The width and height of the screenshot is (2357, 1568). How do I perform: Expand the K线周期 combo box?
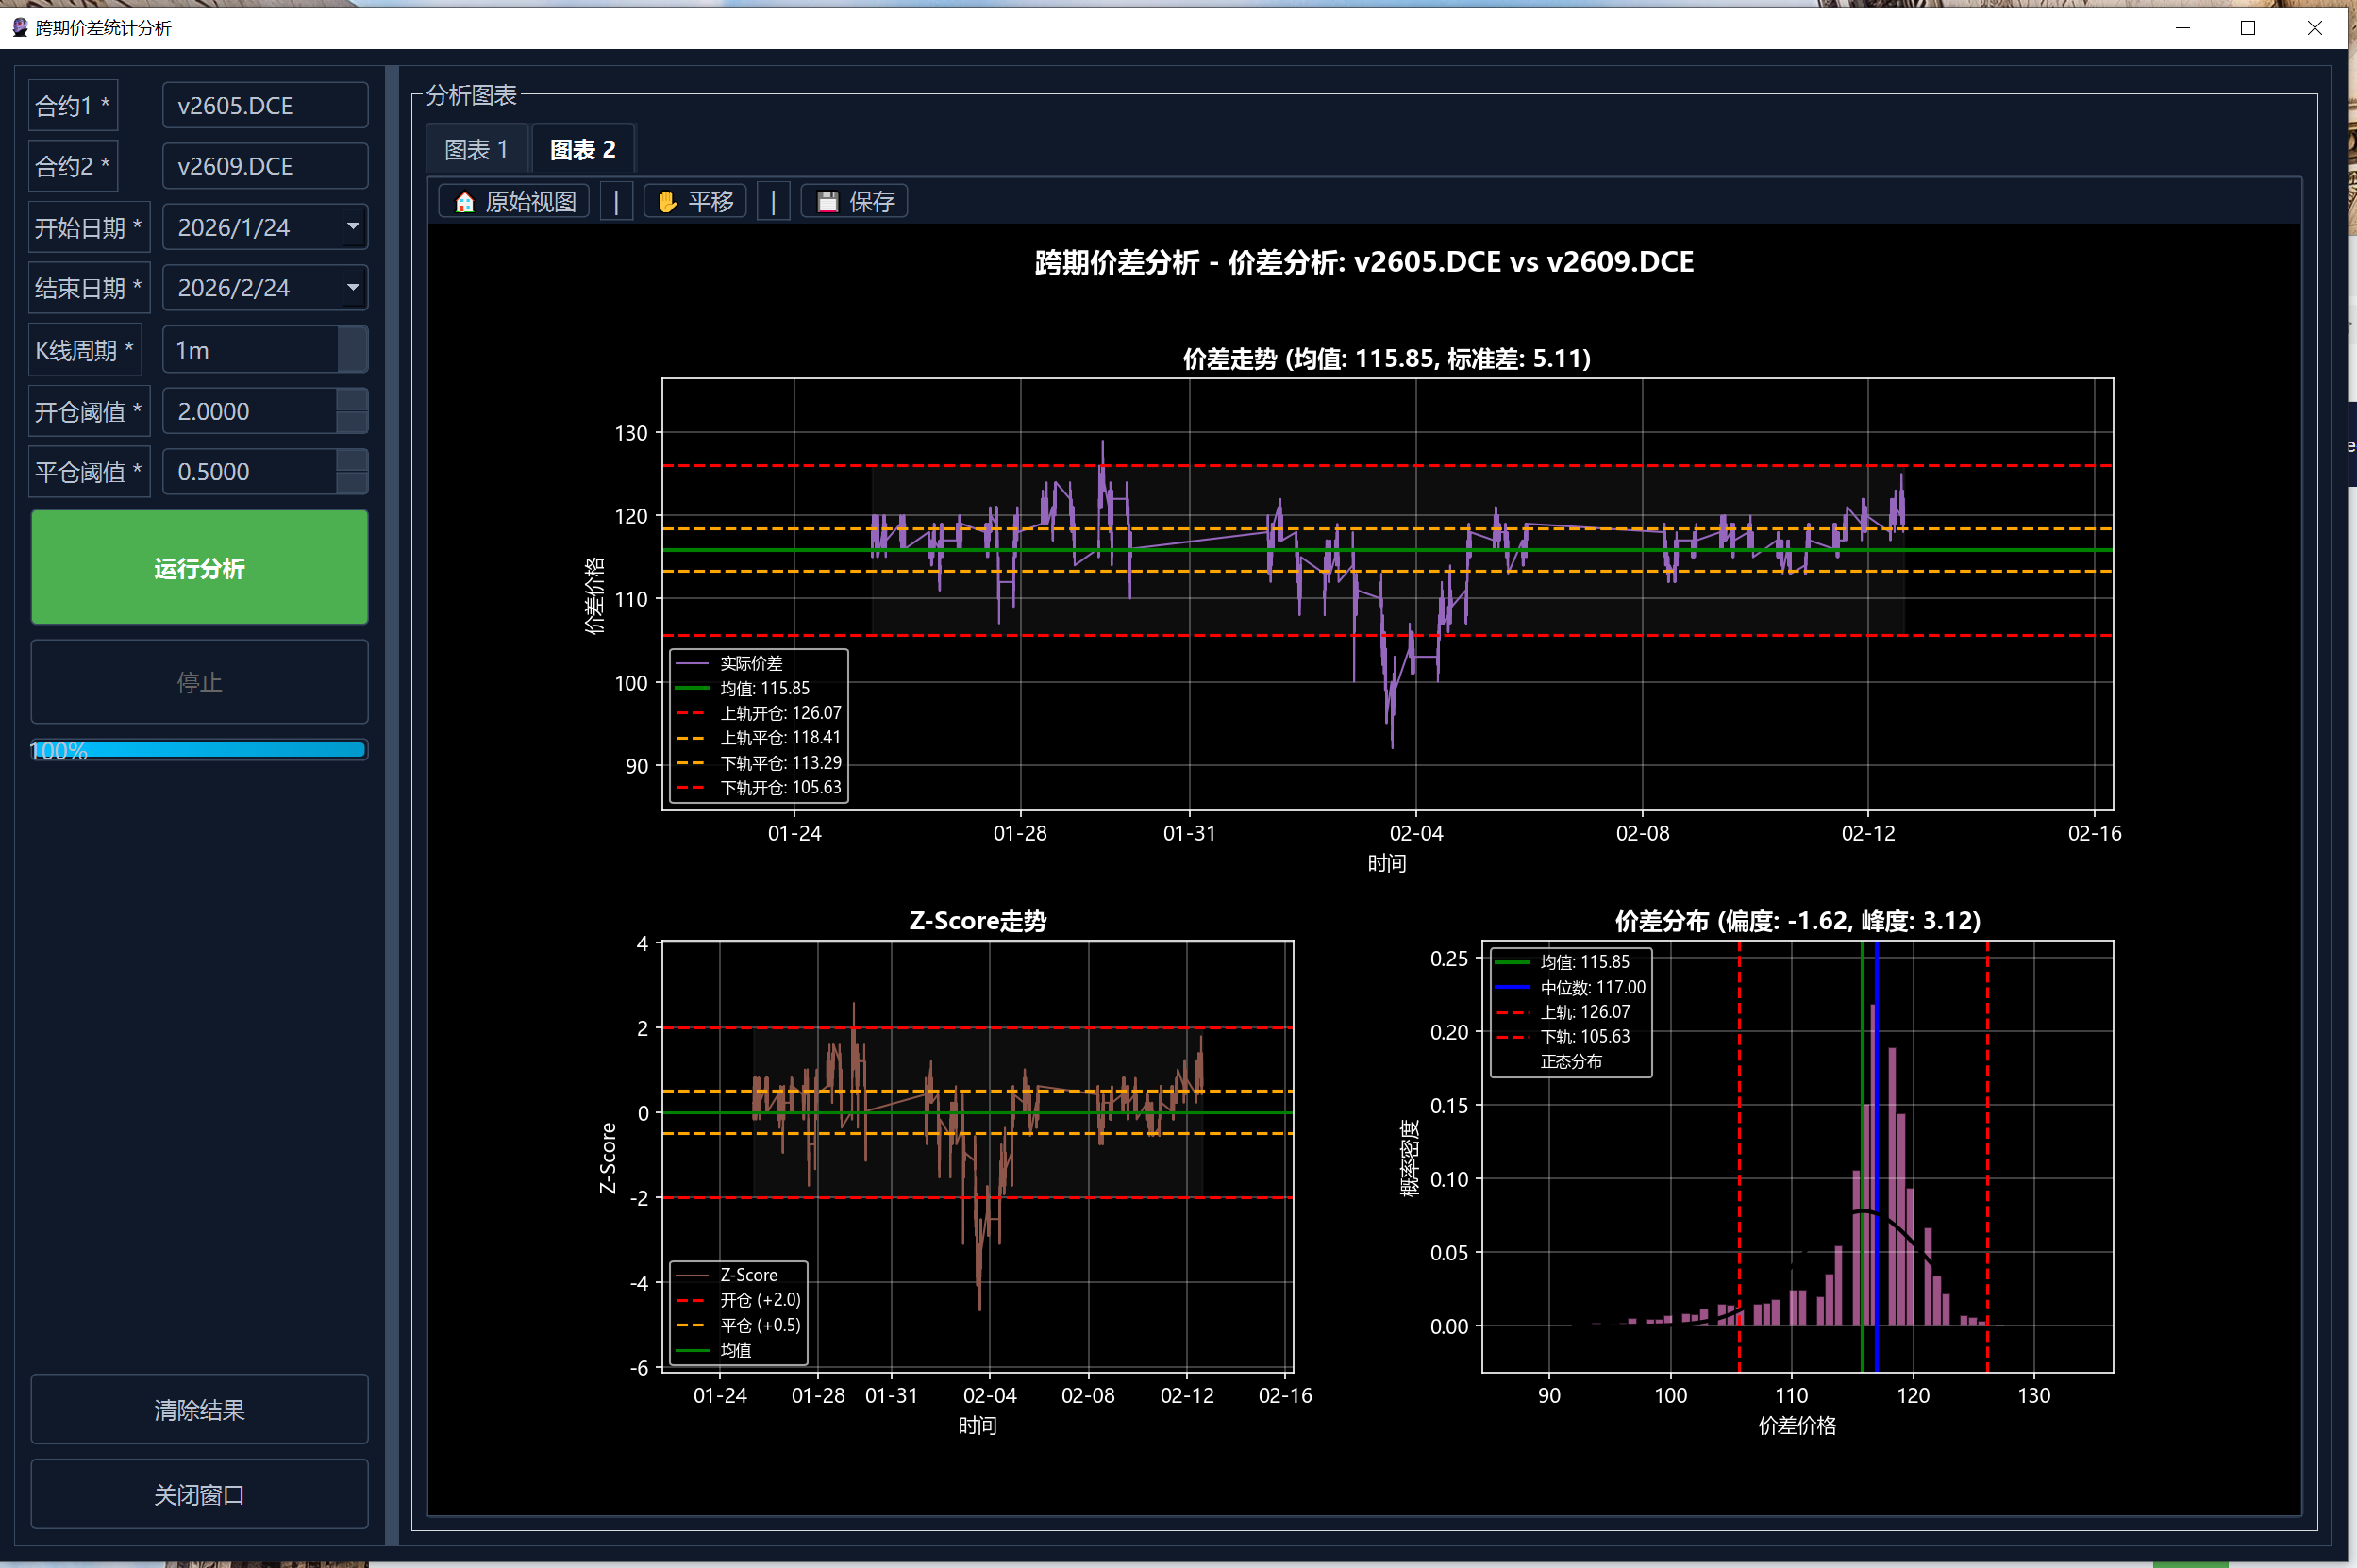(352, 350)
